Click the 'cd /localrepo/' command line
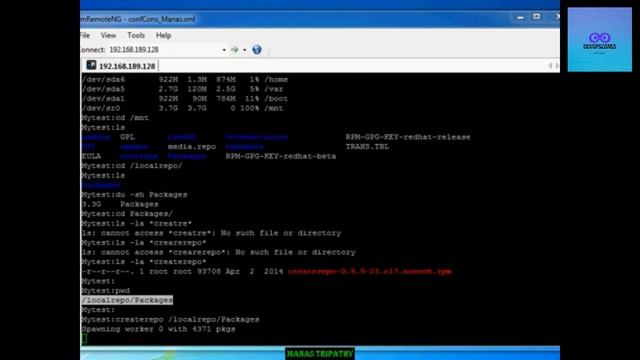The height and width of the screenshot is (360, 640). tap(132, 166)
